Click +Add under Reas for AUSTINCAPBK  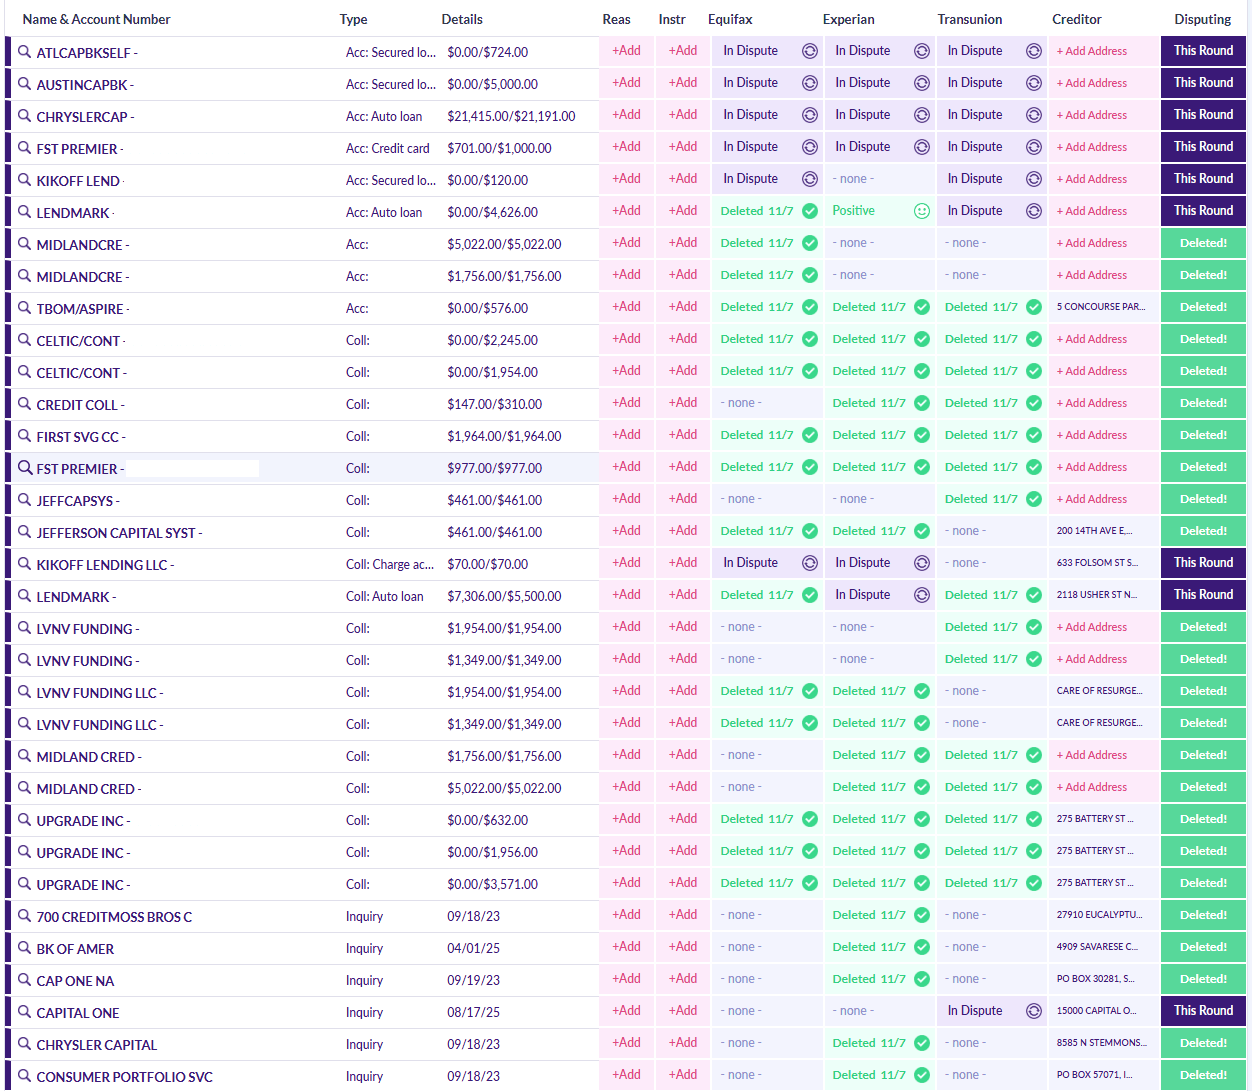625,83
